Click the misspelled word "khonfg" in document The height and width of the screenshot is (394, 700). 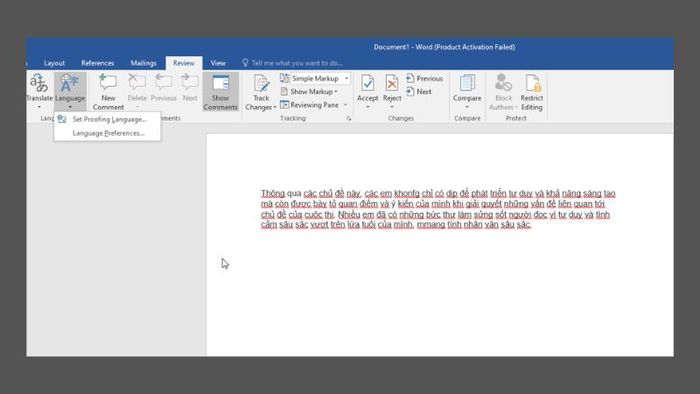[407, 193]
